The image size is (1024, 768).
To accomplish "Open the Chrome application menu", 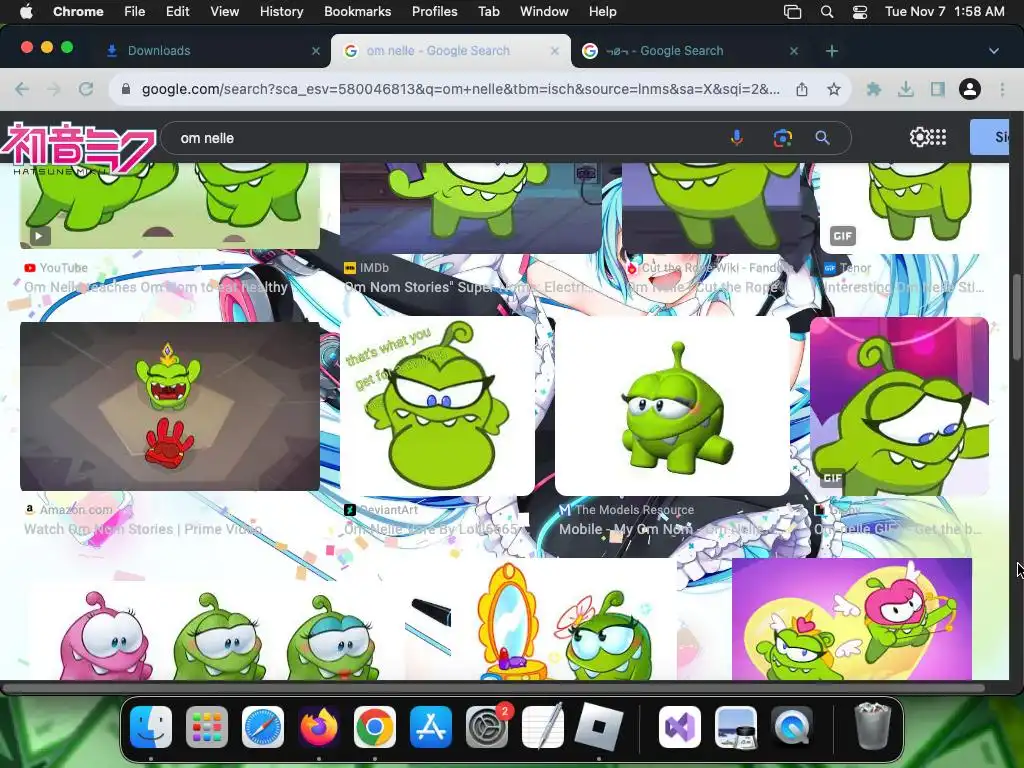I will (78, 12).
